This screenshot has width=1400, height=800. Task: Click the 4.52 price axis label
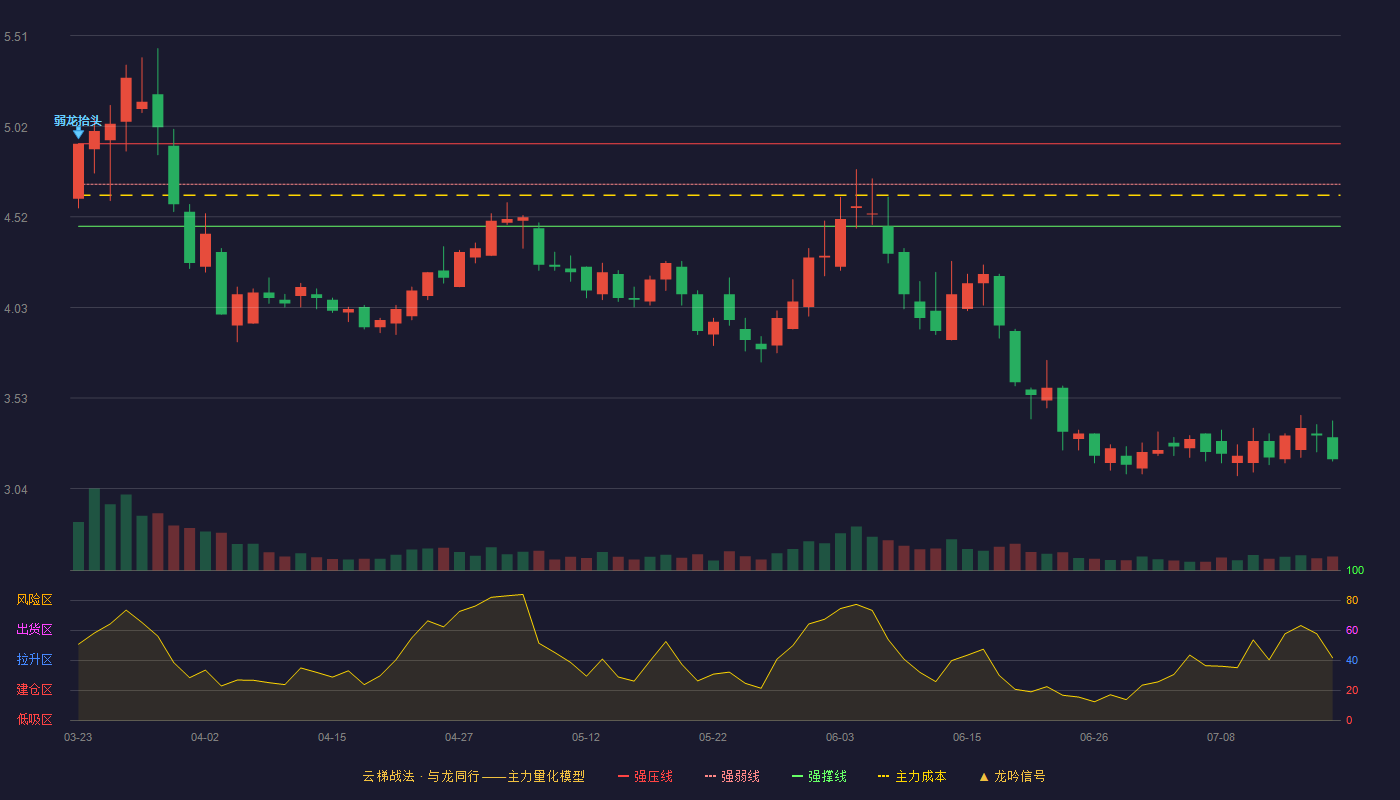[16, 218]
